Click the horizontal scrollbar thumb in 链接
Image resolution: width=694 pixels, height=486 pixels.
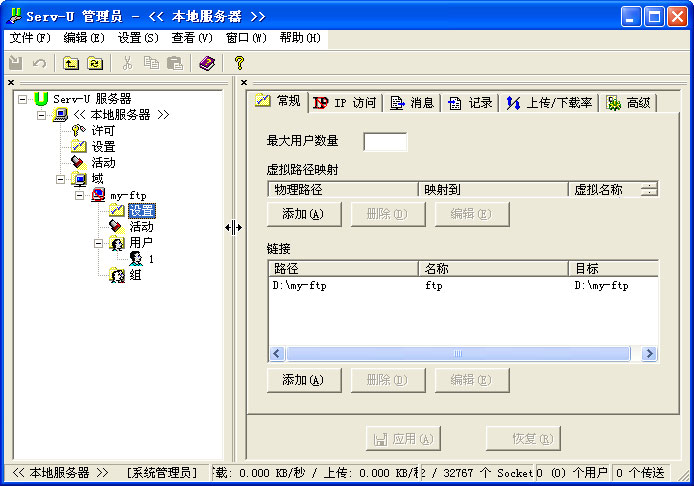coord(458,353)
